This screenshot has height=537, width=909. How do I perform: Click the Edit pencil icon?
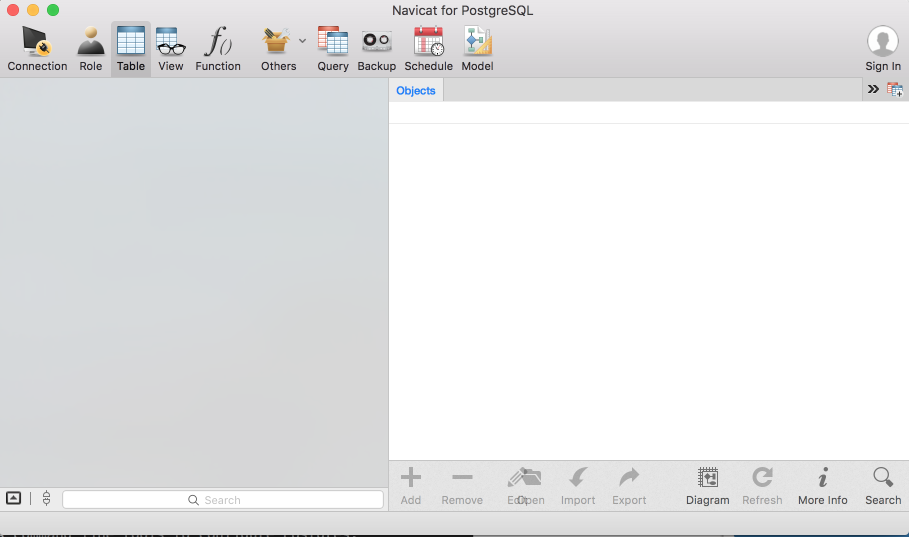coord(515,479)
